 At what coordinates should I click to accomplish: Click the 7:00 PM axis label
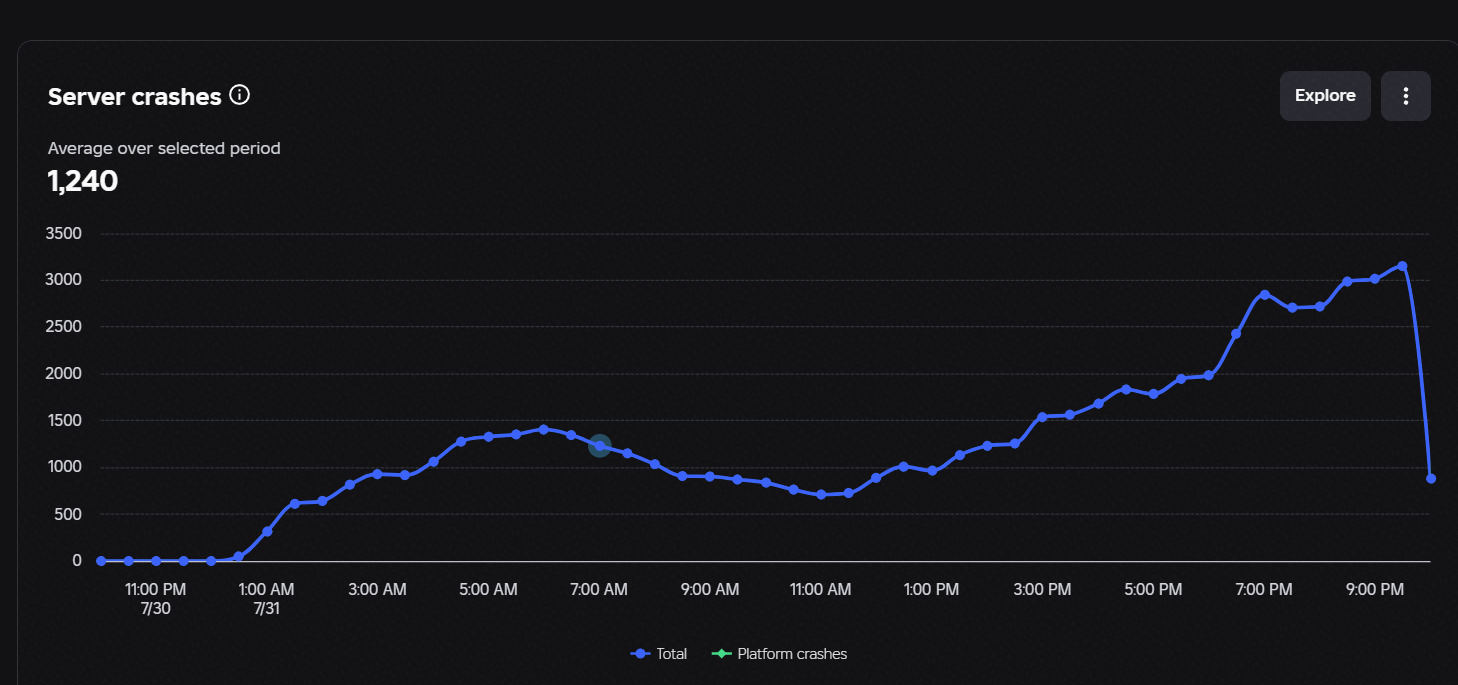(1264, 590)
